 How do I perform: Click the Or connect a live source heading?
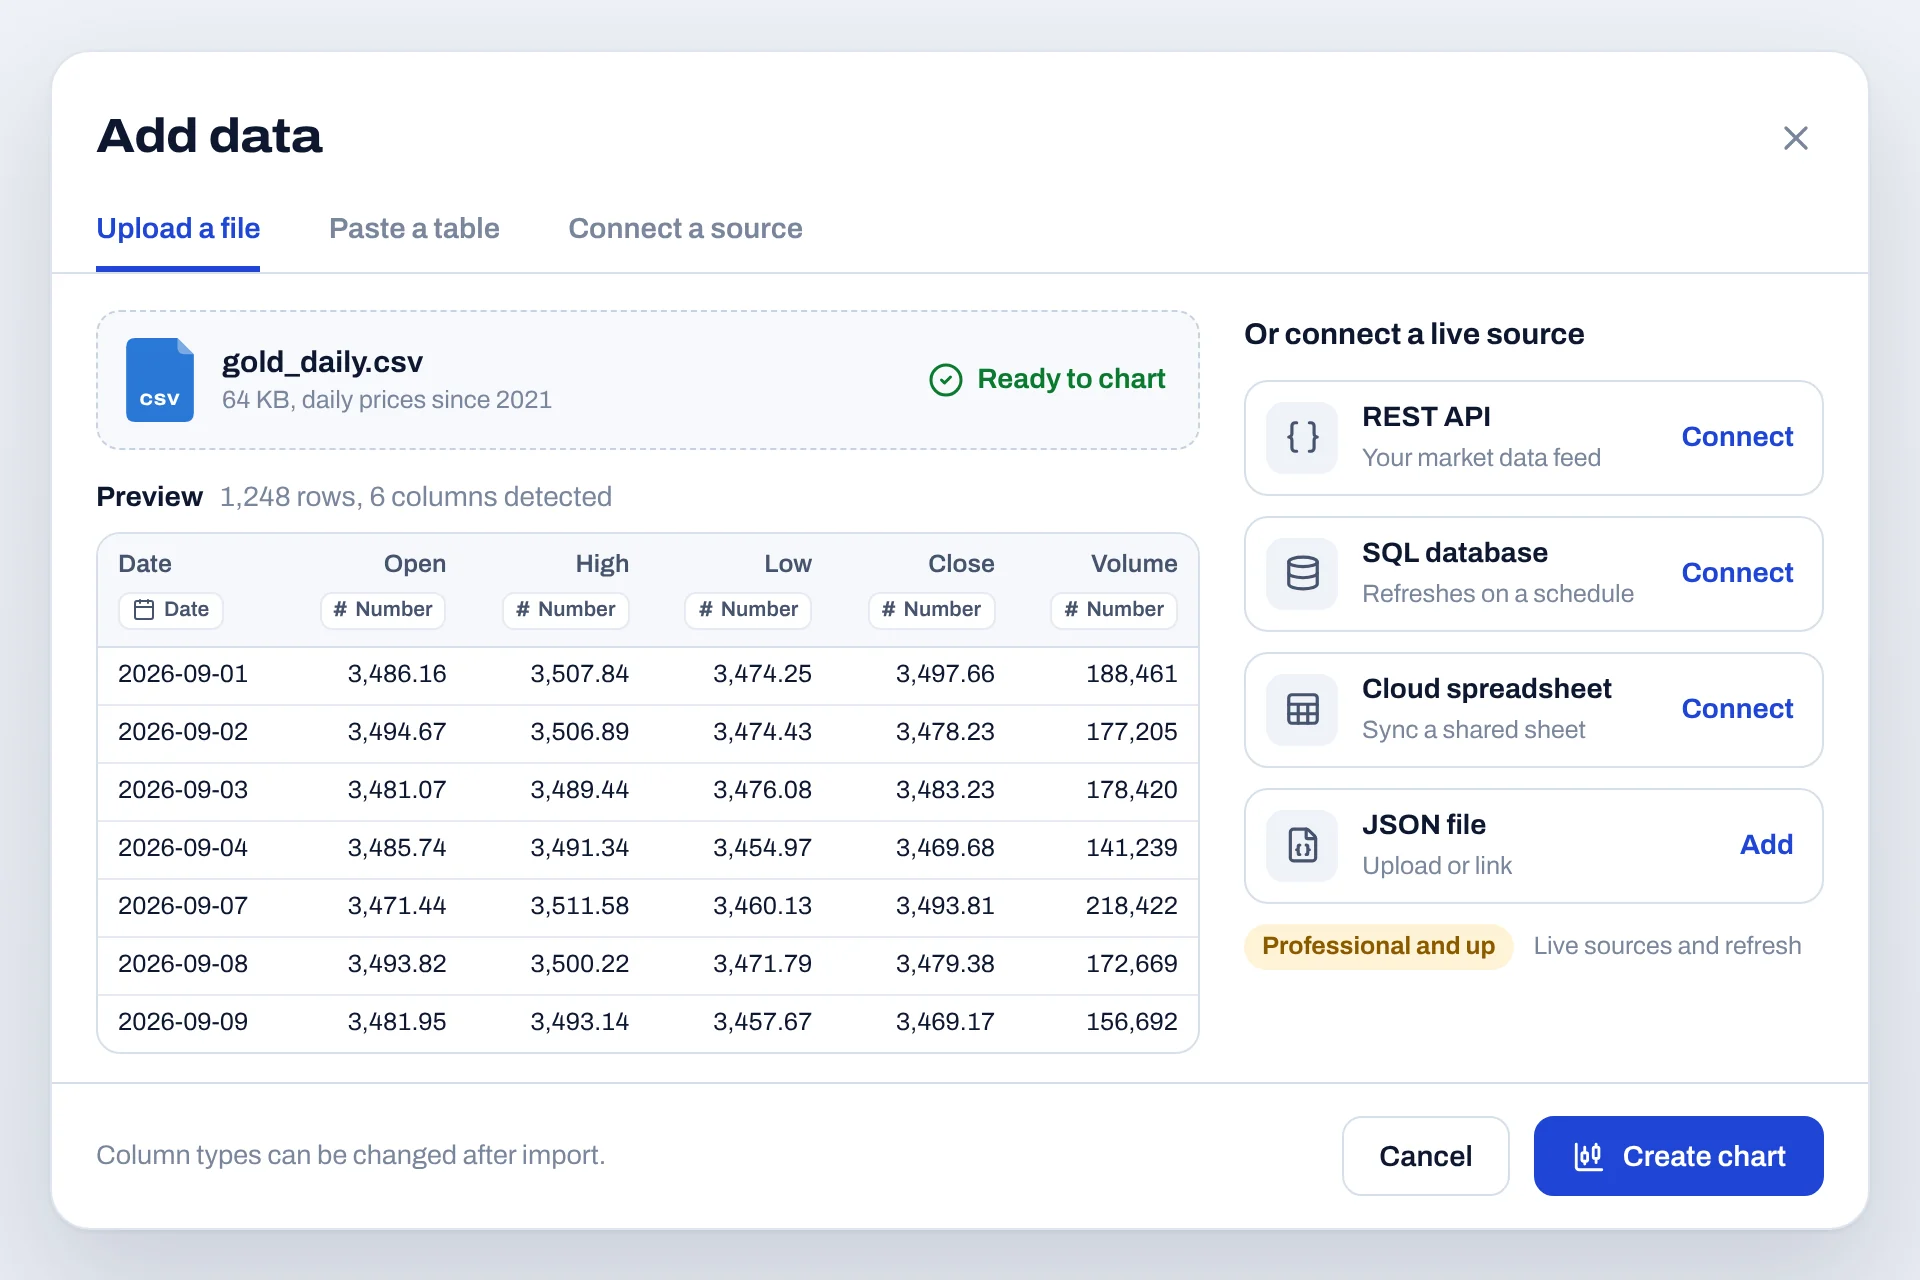point(1414,334)
